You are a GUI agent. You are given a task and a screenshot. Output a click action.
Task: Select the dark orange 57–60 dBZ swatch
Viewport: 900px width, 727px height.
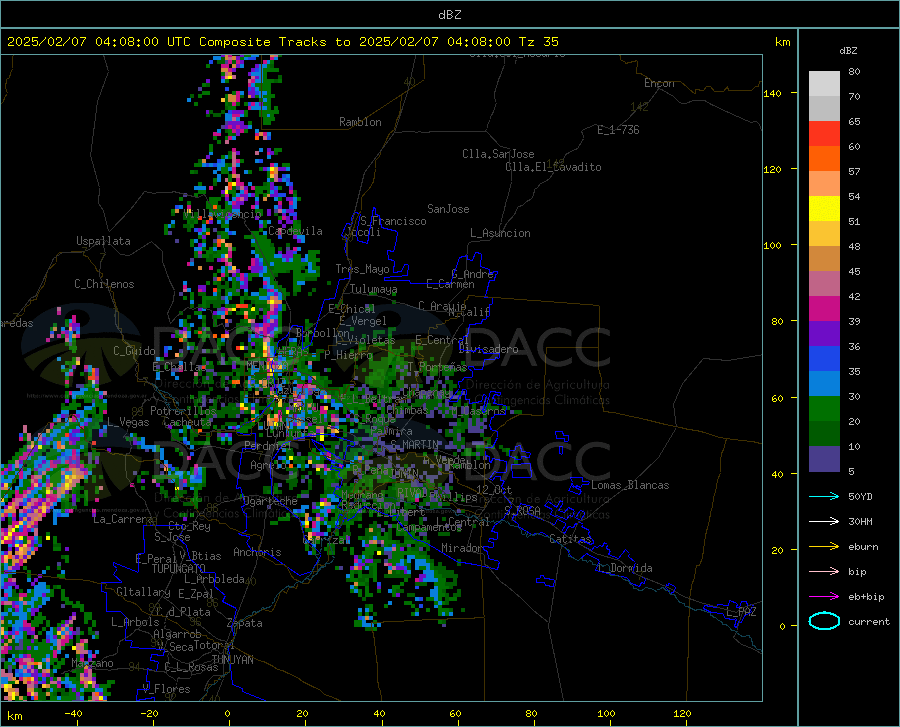coord(824,159)
